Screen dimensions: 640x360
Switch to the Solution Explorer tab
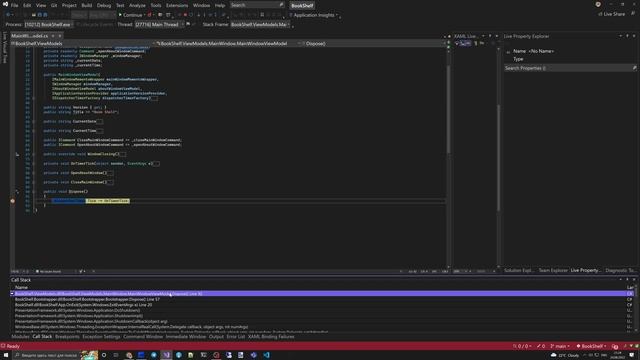click(x=518, y=270)
